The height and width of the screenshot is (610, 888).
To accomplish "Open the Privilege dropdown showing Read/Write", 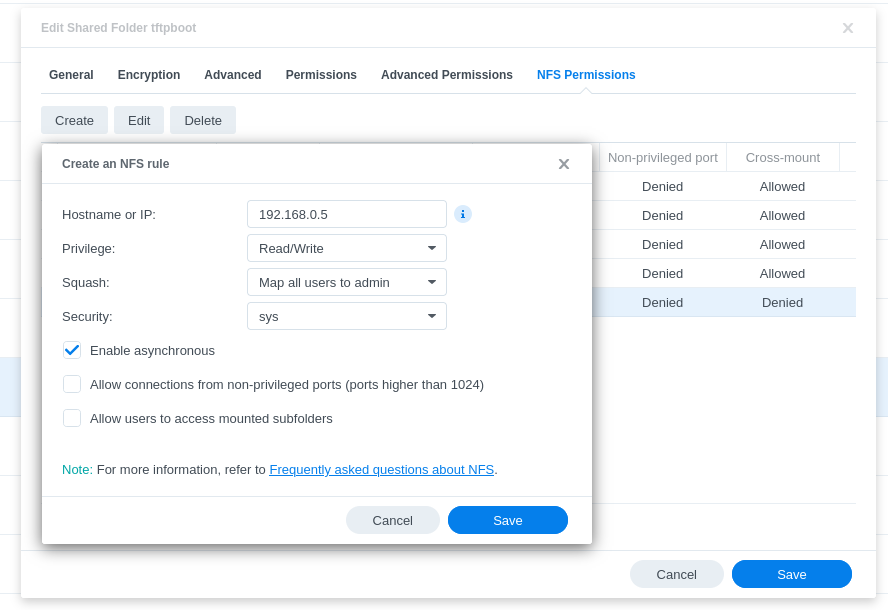I will click(347, 248).
